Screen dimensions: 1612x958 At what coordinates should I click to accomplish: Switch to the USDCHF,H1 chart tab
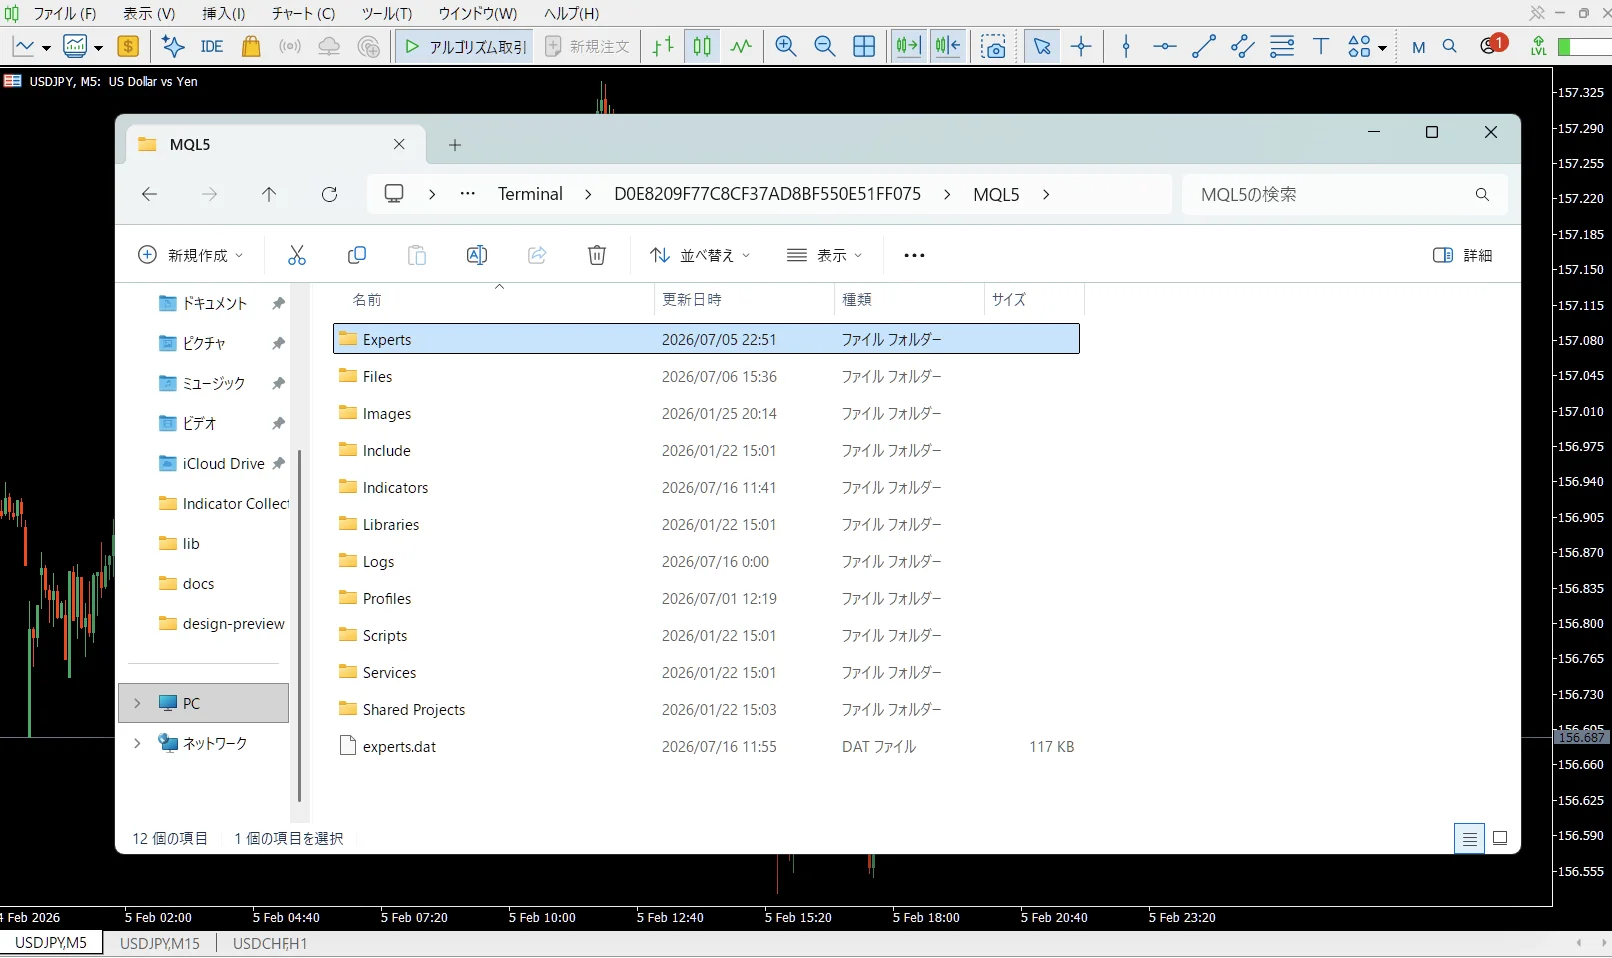270,943
